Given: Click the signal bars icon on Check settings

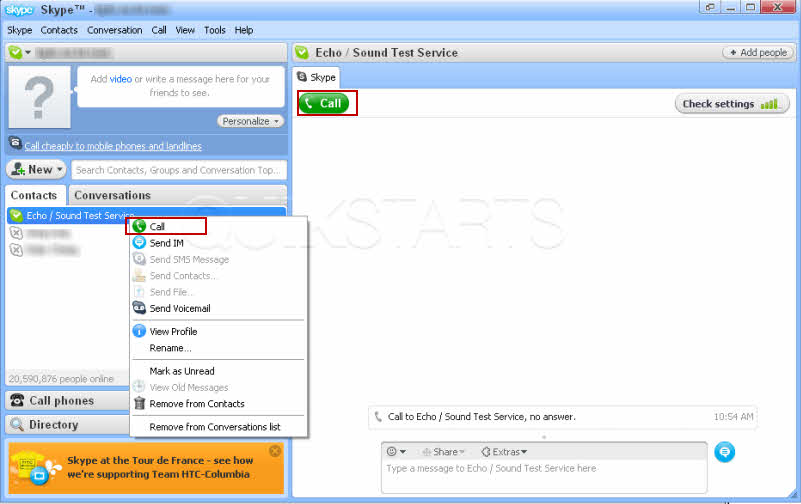Looking at the screenshot, I should (769, 104).
